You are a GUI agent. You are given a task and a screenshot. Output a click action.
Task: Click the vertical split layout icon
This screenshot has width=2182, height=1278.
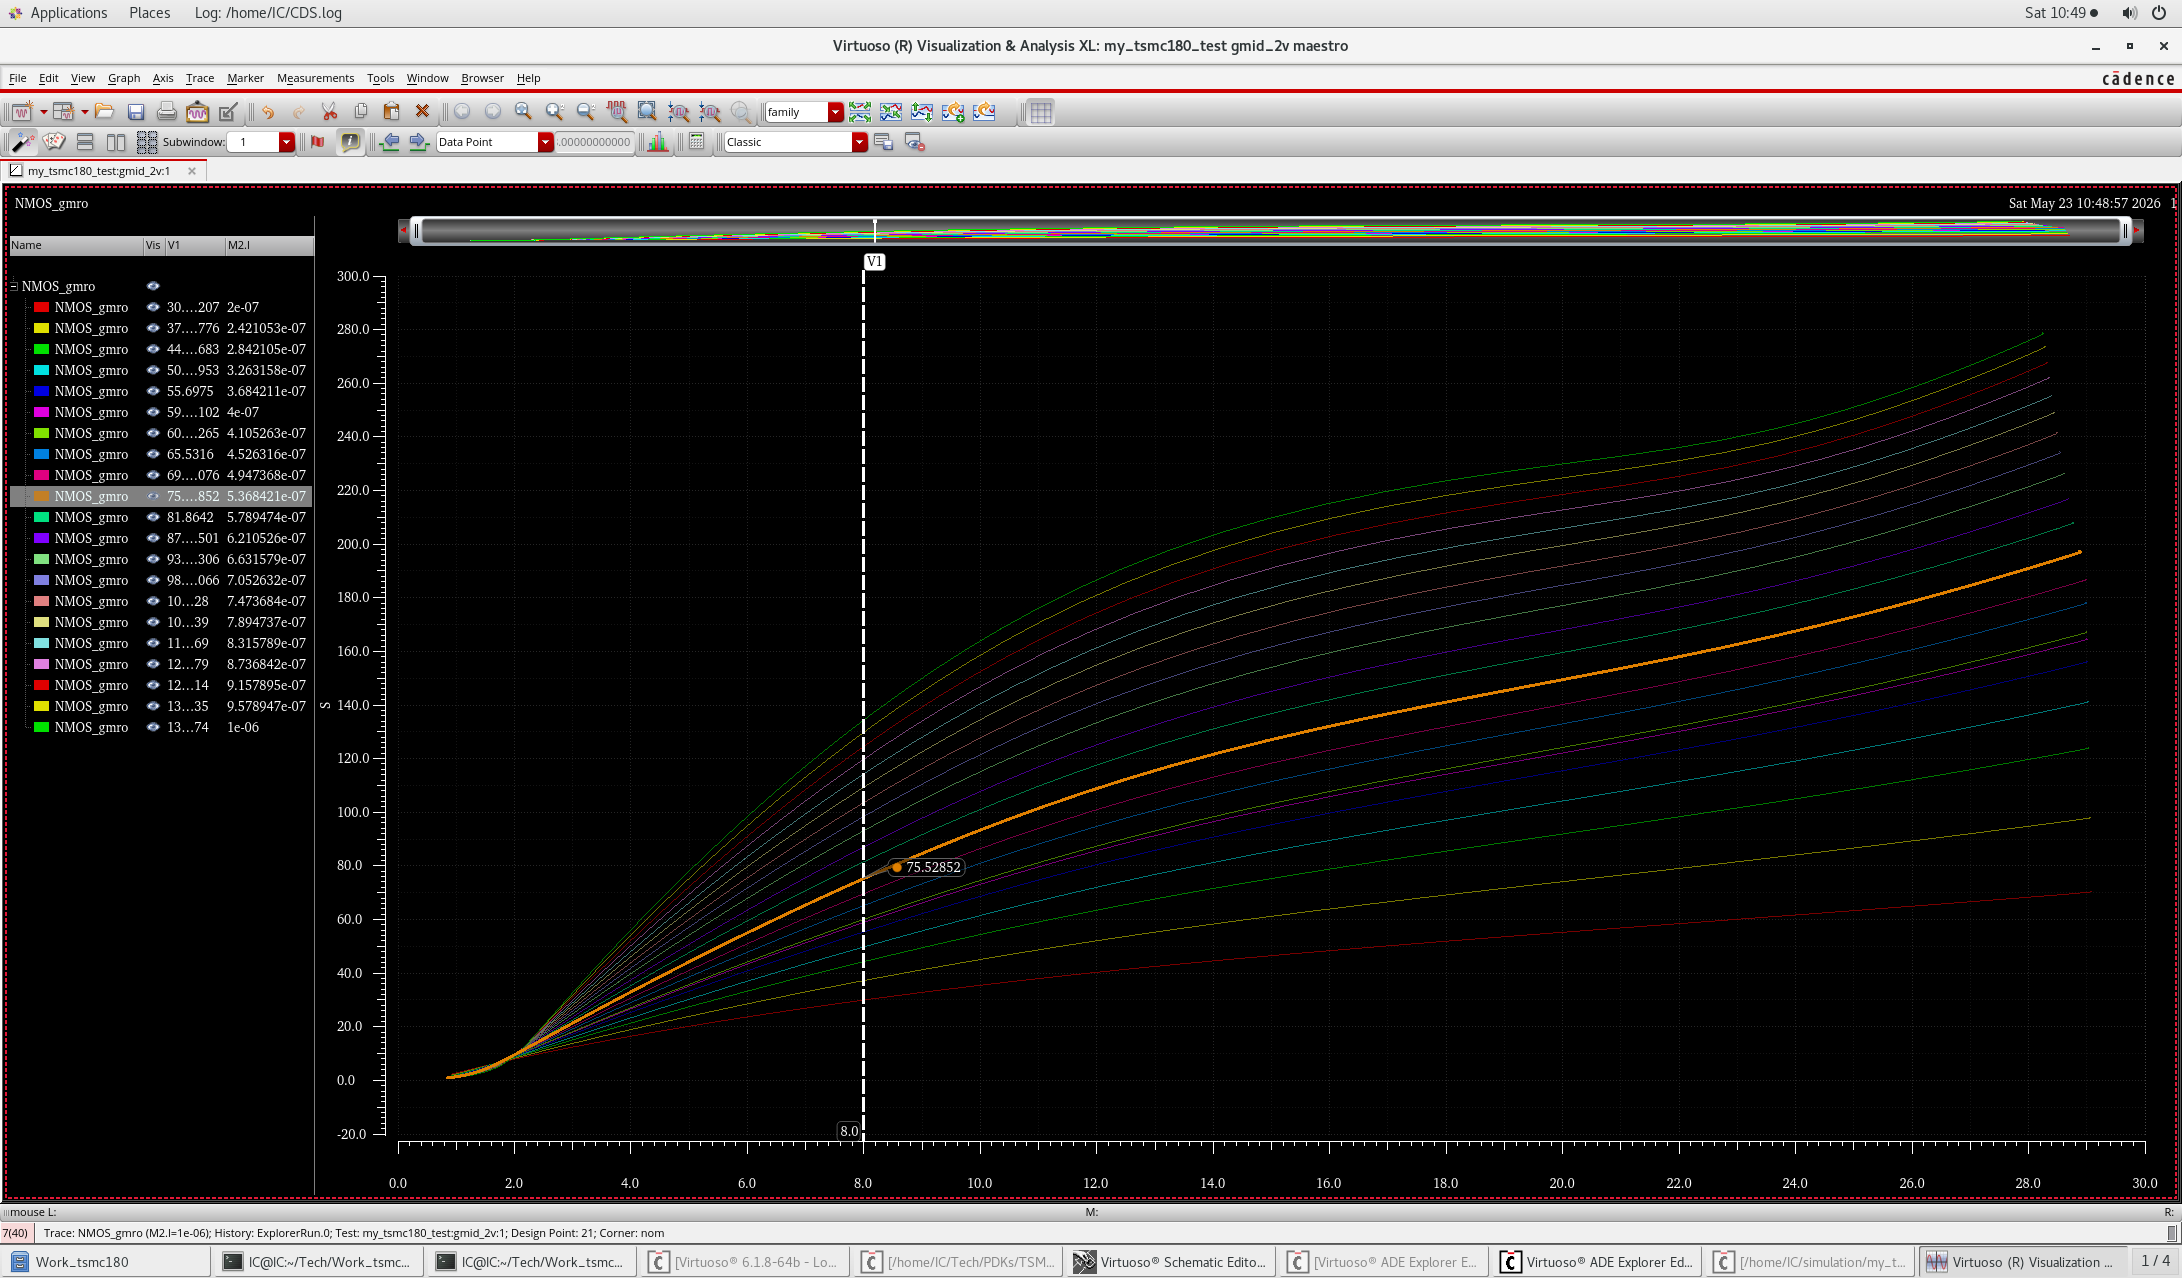point(116,142)
